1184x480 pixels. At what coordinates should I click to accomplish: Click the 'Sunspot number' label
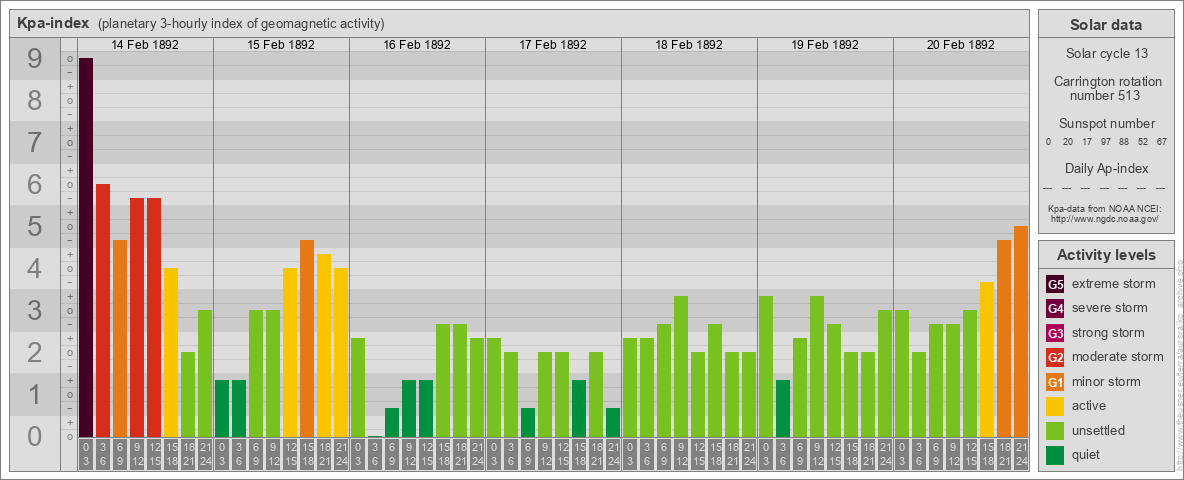click(1106, 124)
